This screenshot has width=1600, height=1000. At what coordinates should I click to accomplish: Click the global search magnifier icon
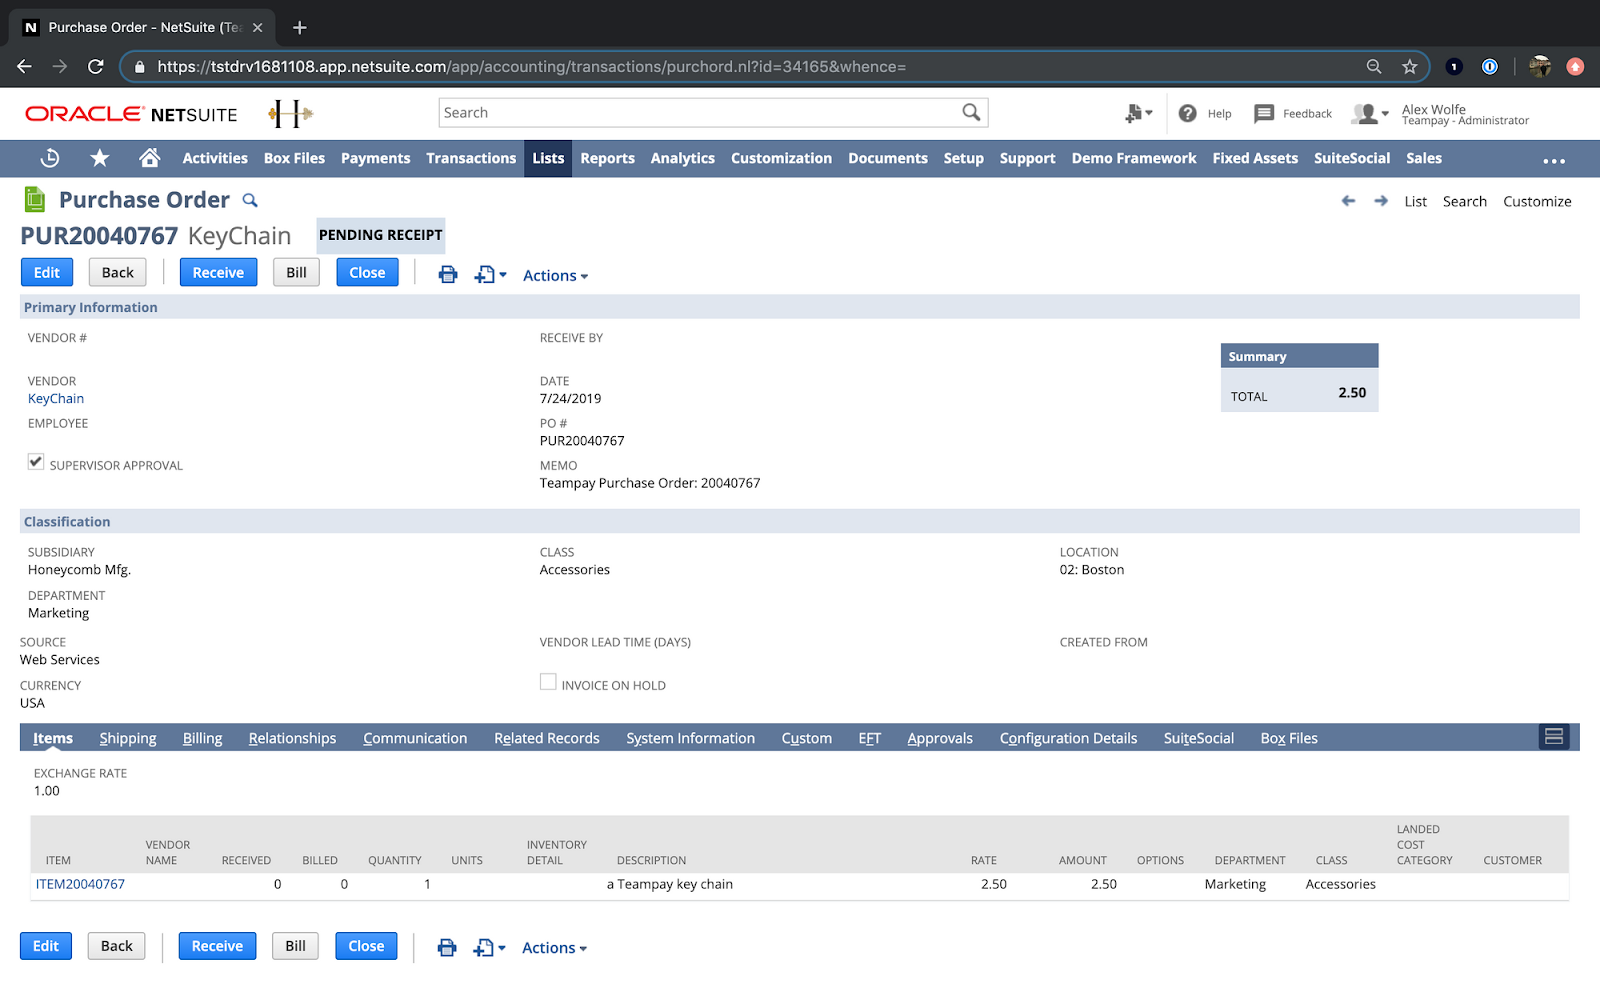coord(971,112)
